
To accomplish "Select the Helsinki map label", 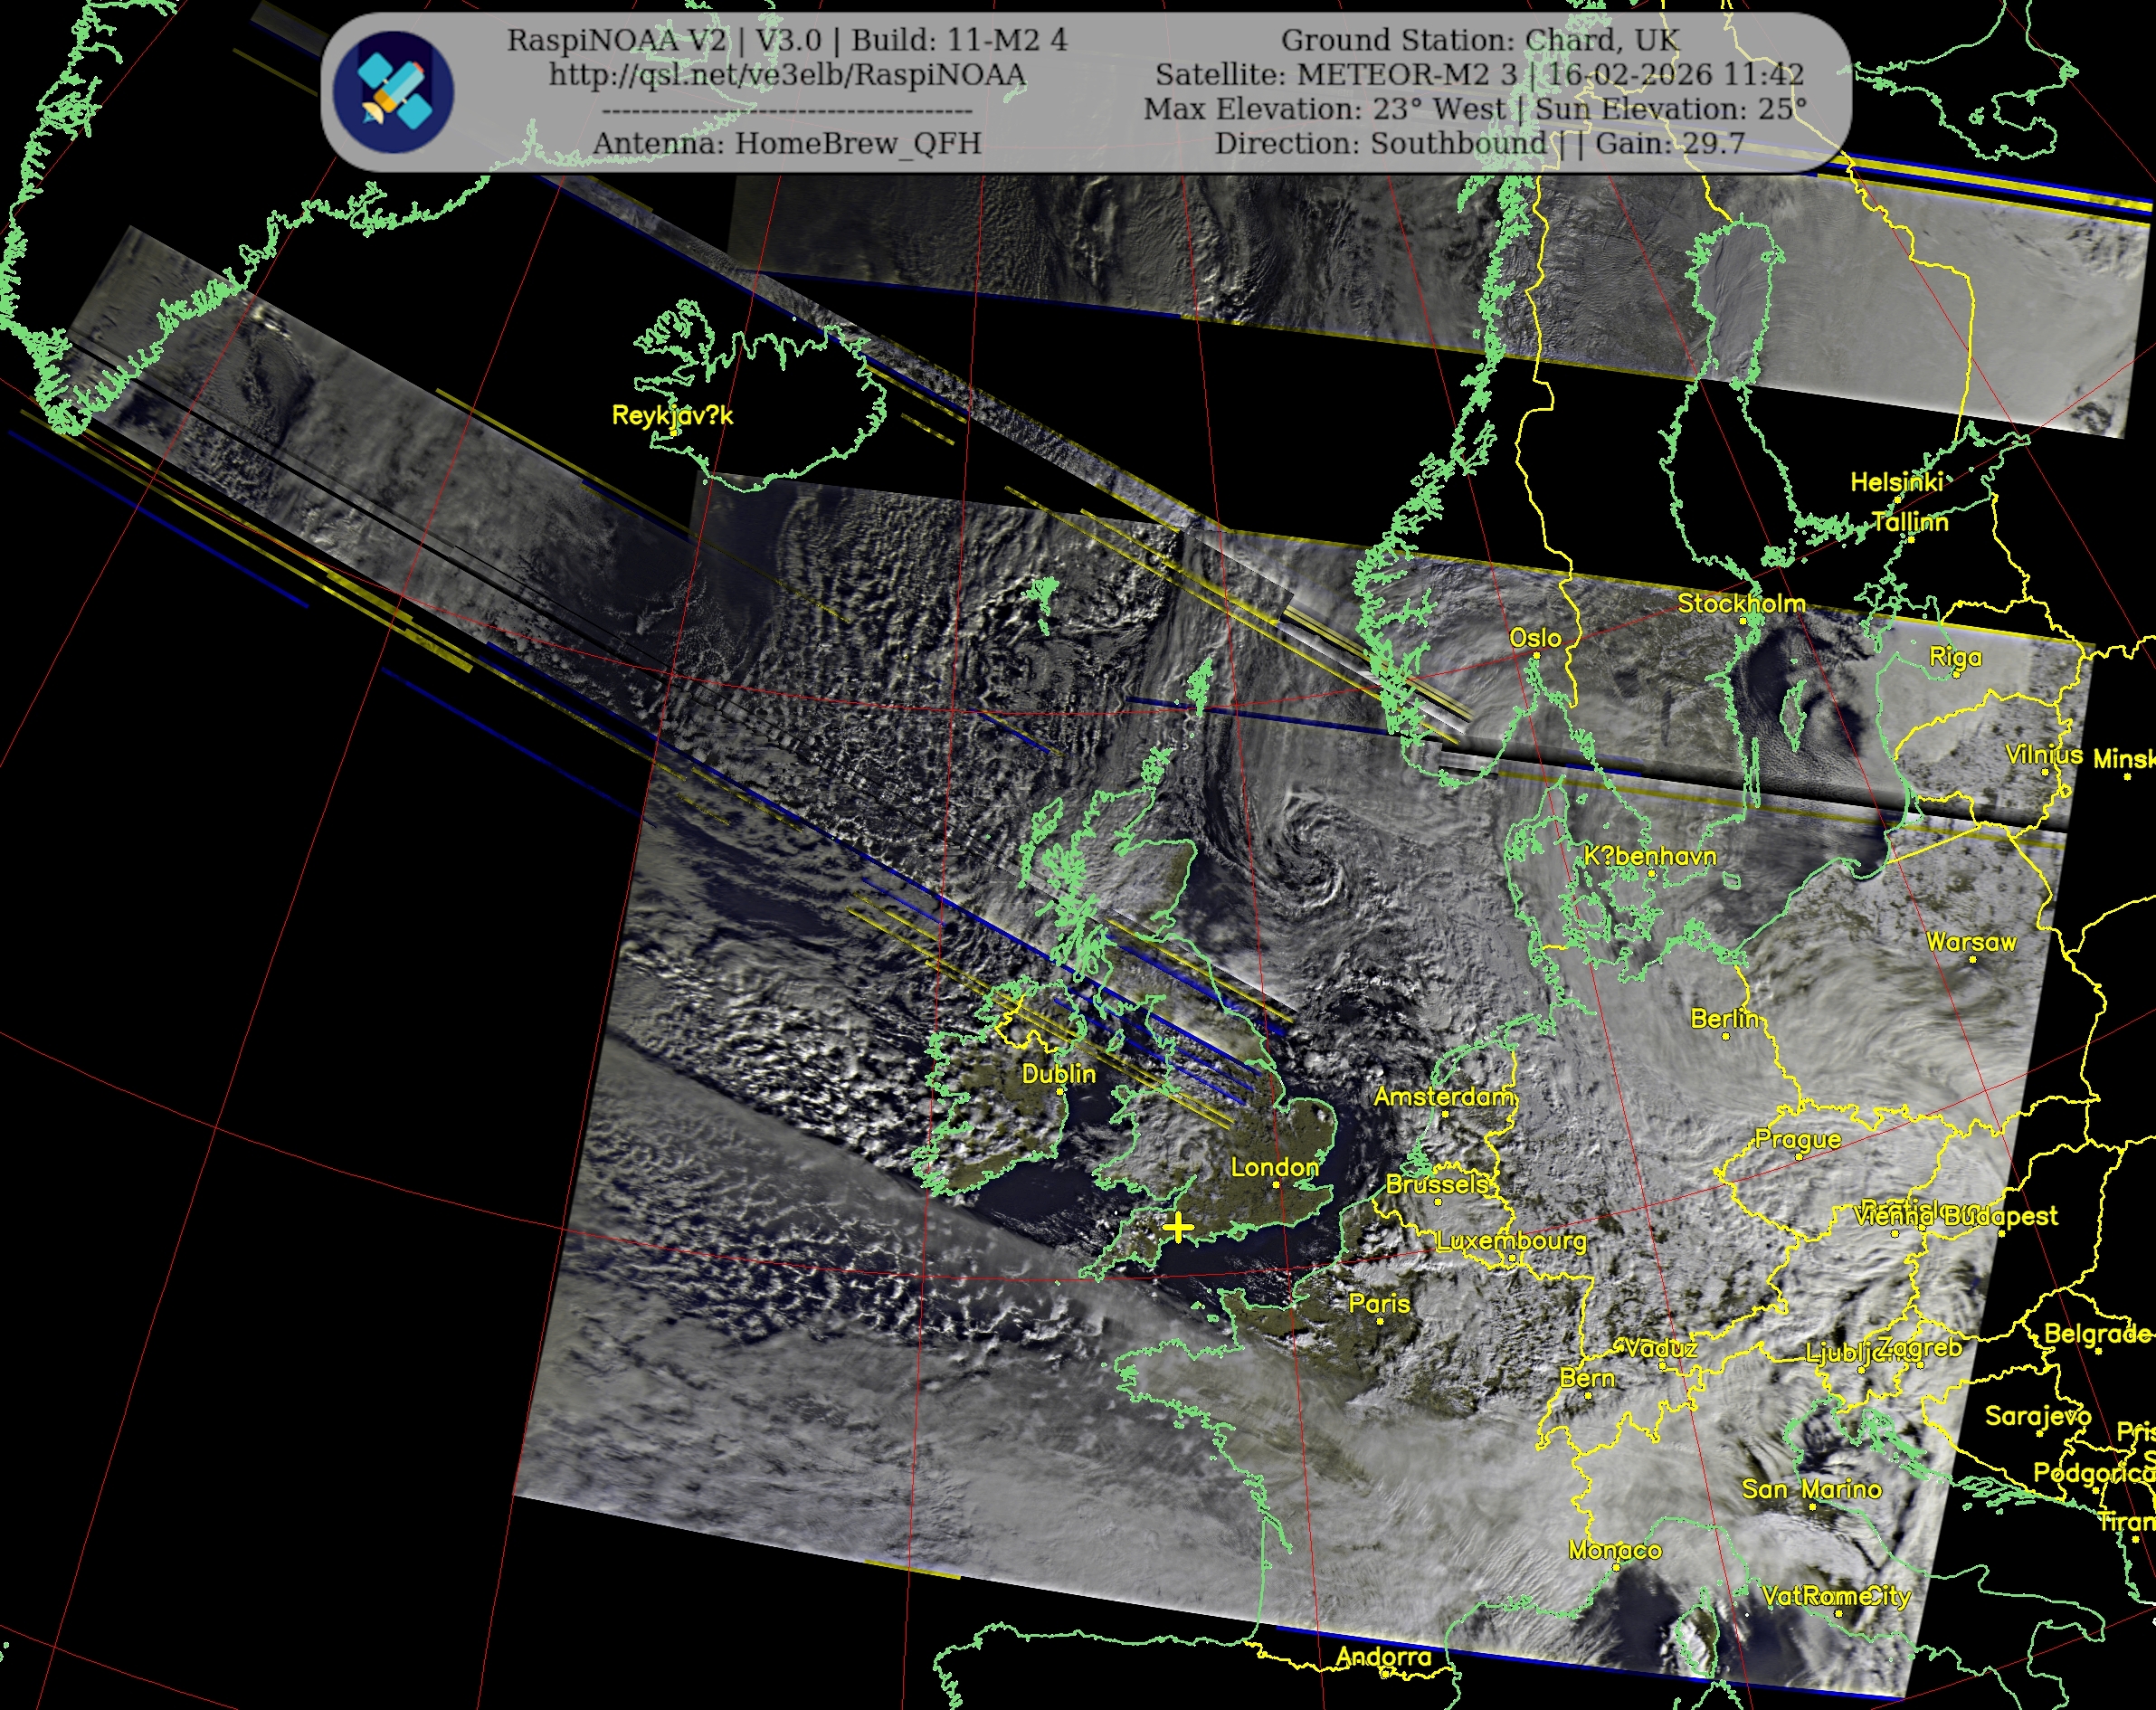I will 1896,482.
